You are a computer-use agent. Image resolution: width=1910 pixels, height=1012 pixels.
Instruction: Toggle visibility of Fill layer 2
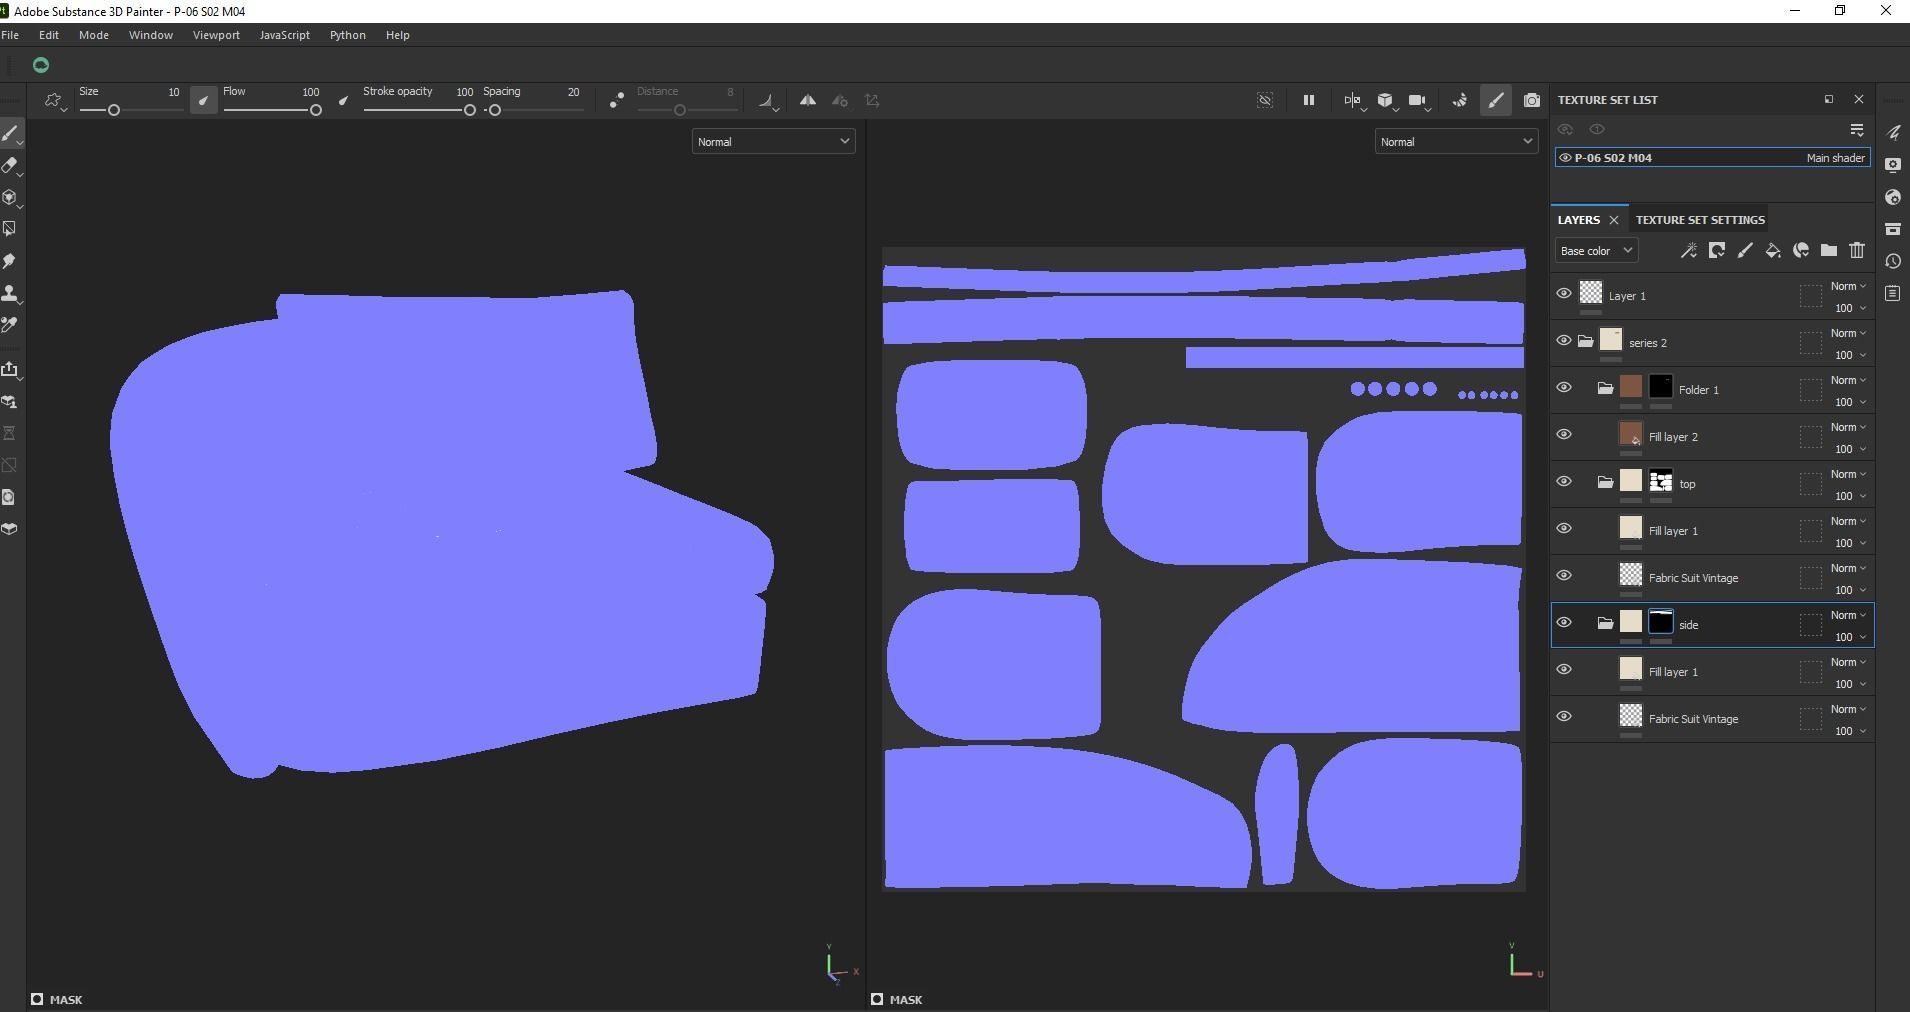pyautogui.click(x=1564, y=435)
